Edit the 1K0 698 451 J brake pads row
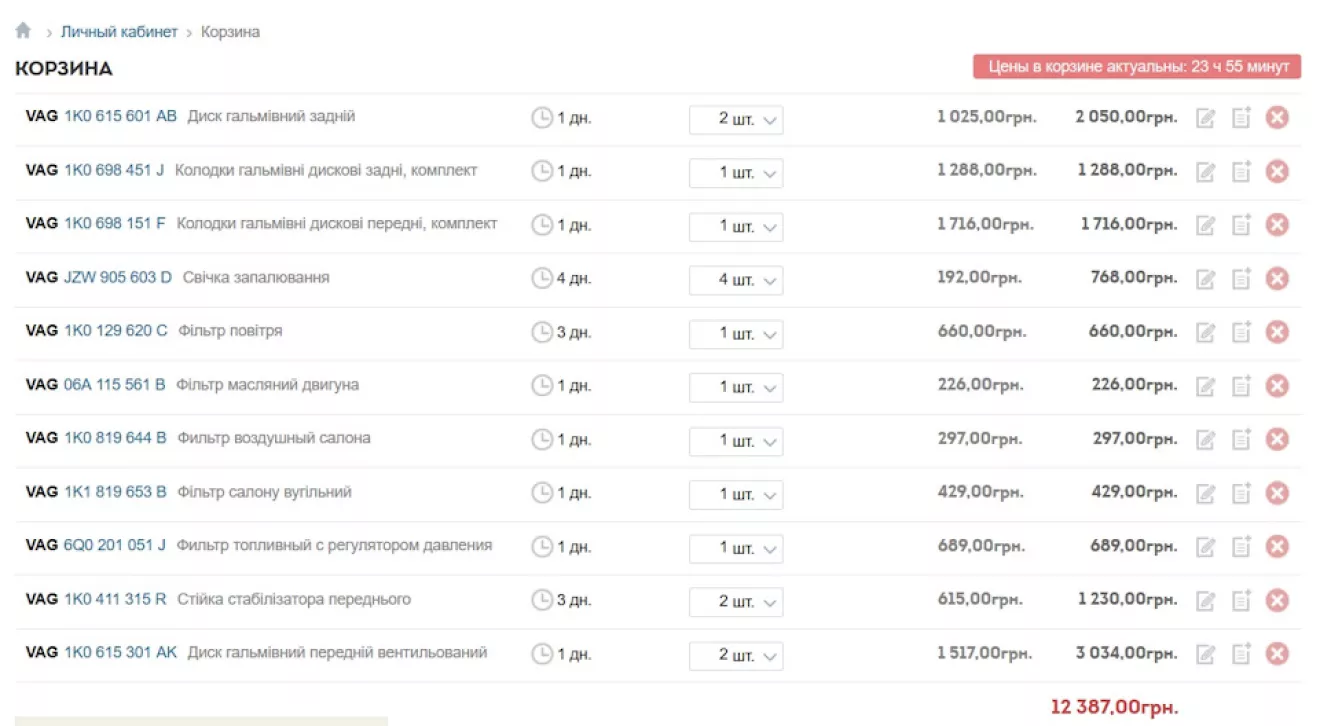The width and height of the screenshot is (1320, 726). point(1206,172)
